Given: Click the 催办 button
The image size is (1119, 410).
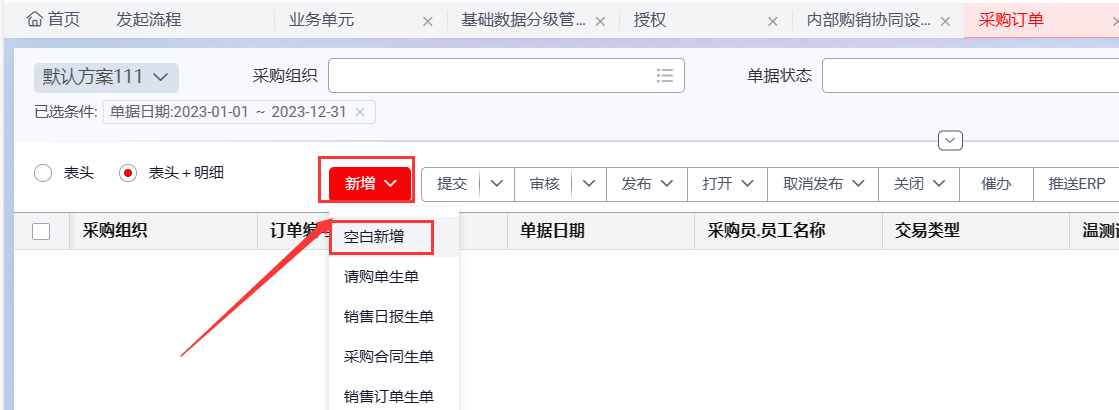Looking at the screenshot, I should pos(996,184).
